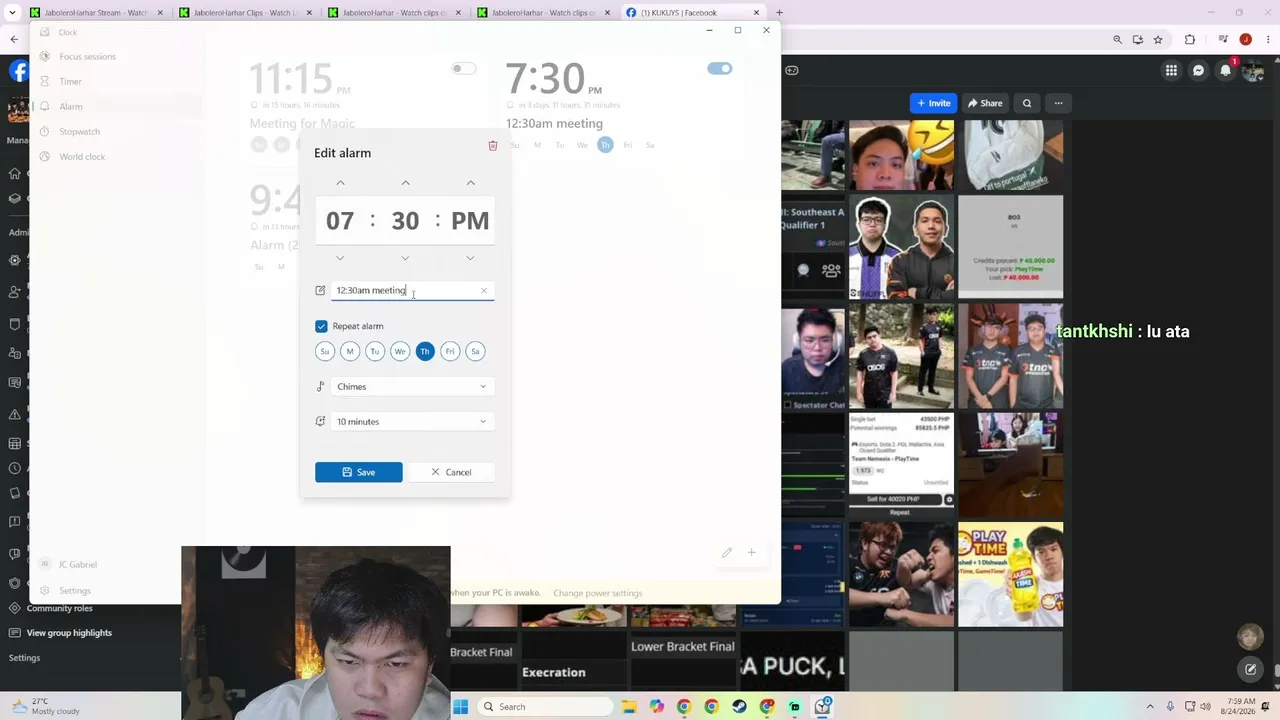Viewport: 1280px width, 720px height.
Task: Open Steam from the taskbar
Action: 739,707
